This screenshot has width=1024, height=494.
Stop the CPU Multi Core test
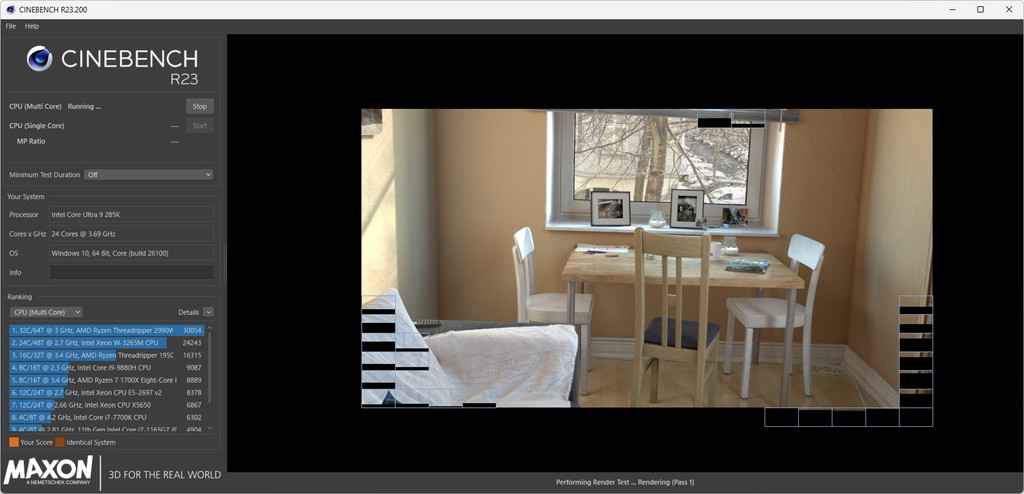click(x=200, y=107)
